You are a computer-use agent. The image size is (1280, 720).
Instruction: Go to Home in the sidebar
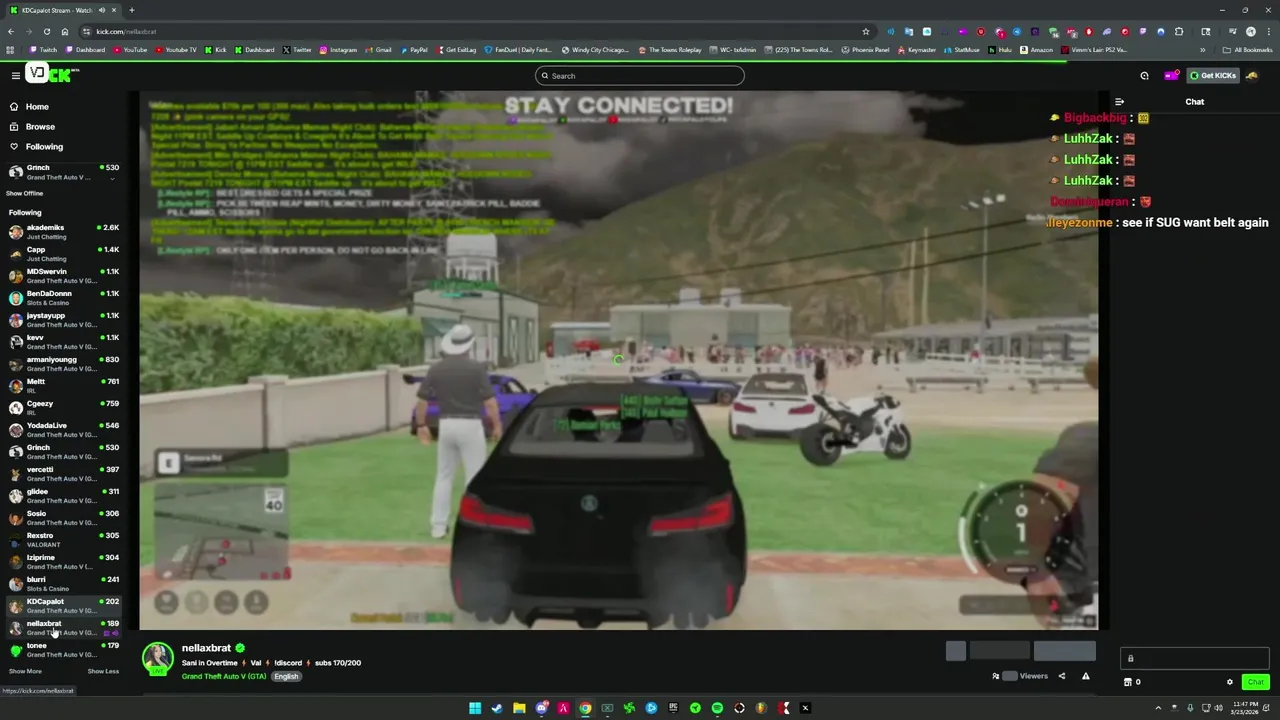point(37,107)
